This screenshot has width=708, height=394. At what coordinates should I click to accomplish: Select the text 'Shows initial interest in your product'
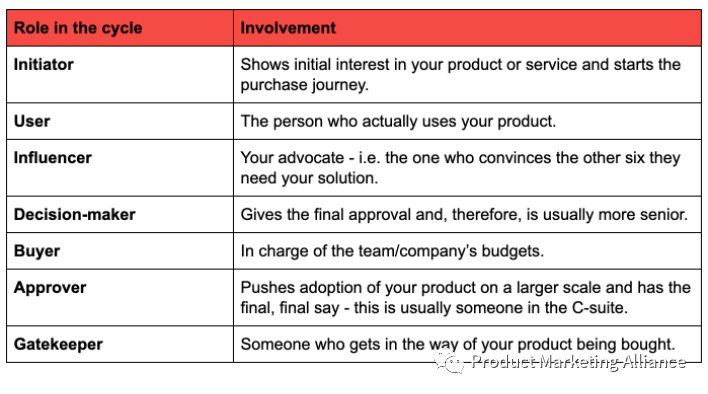coord(372,65)
